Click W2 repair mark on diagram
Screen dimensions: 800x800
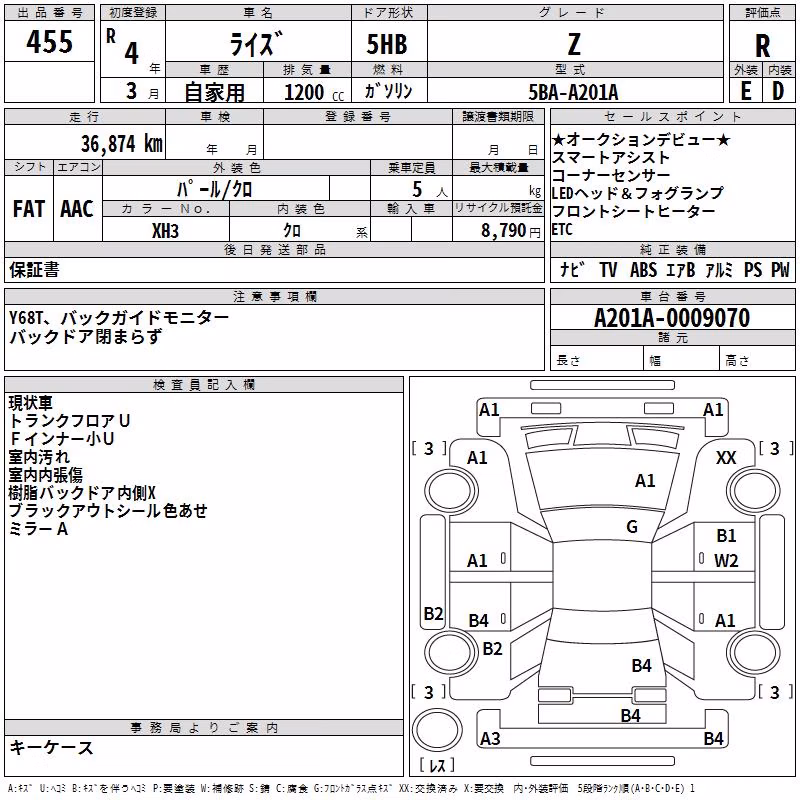[726, 561]
